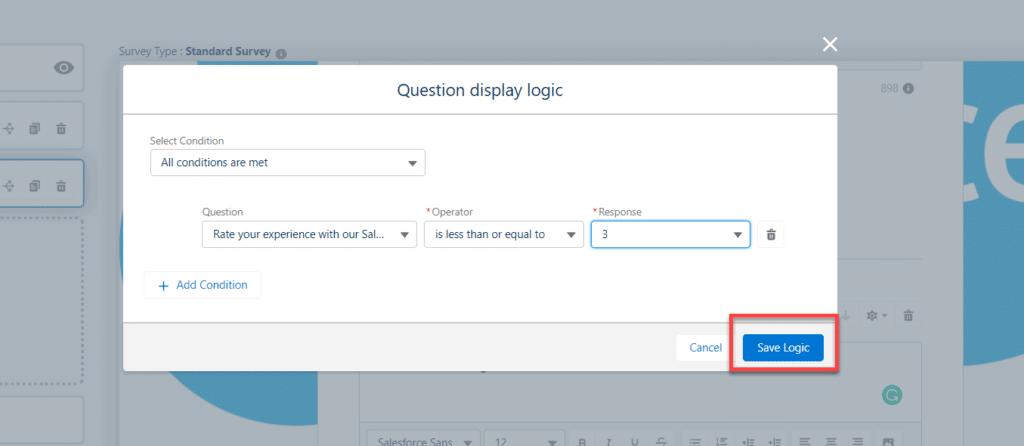This screenshot has height=446, width=1024.
Task: Toggle the eye preview icon in sidebar
Action: point(64,68)
